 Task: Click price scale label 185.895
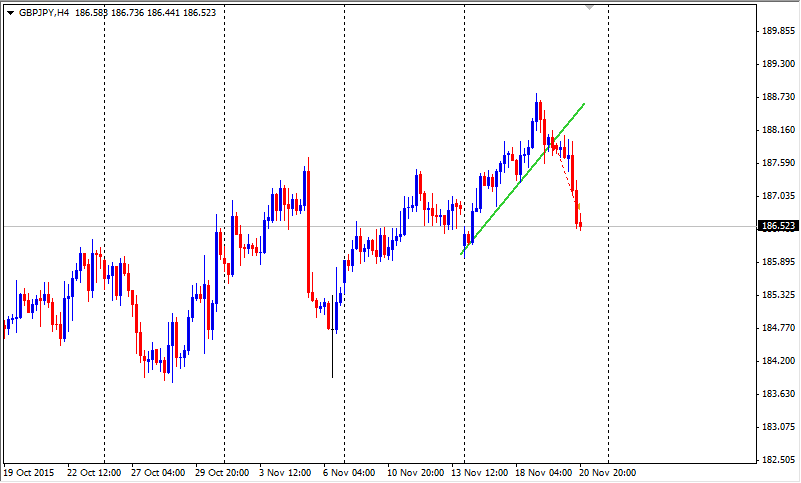[779, 262]
